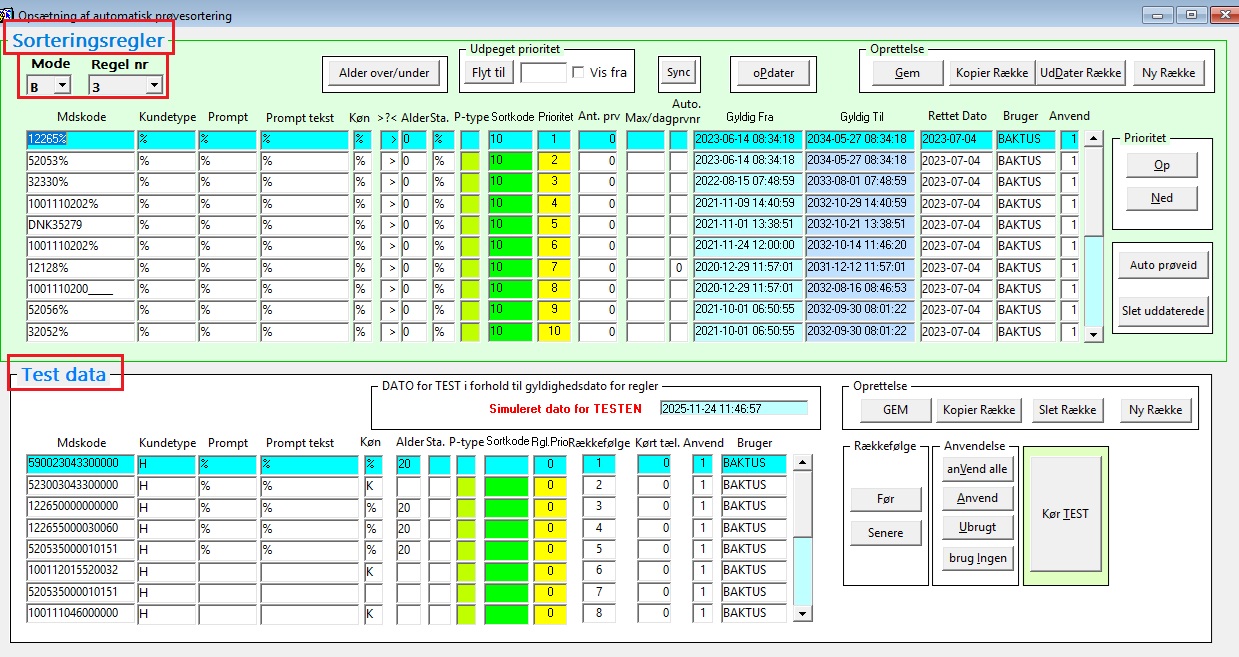Select the green Sortkode cell of row 52053%
The width and height of the screenshot is (1239, 657).
(510, 161)
